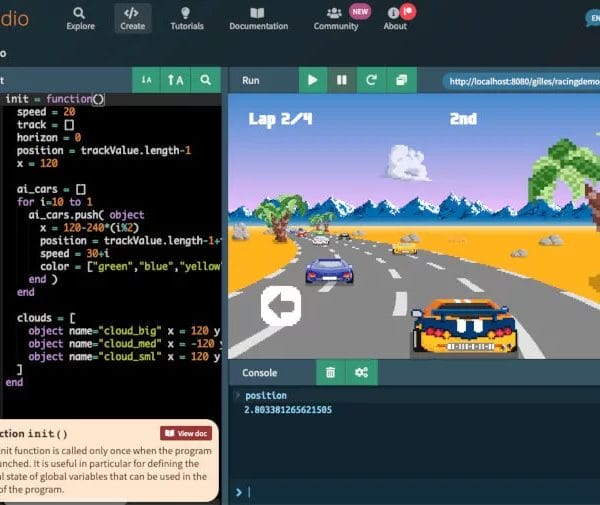The height and width of the screenshot is (505, 600).
Task: Click the 'track = []' code line
Action: pos(45,125)
